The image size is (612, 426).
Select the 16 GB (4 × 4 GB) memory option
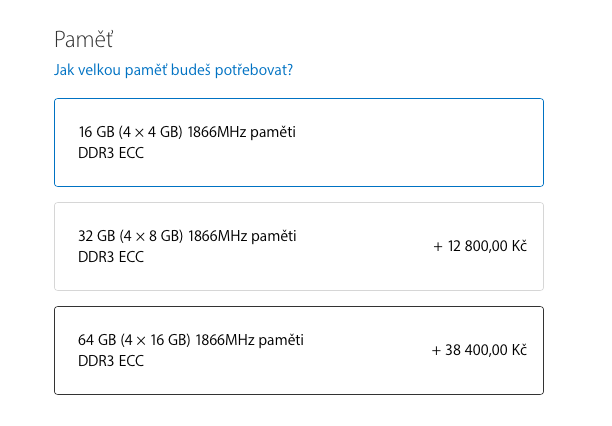298,142
